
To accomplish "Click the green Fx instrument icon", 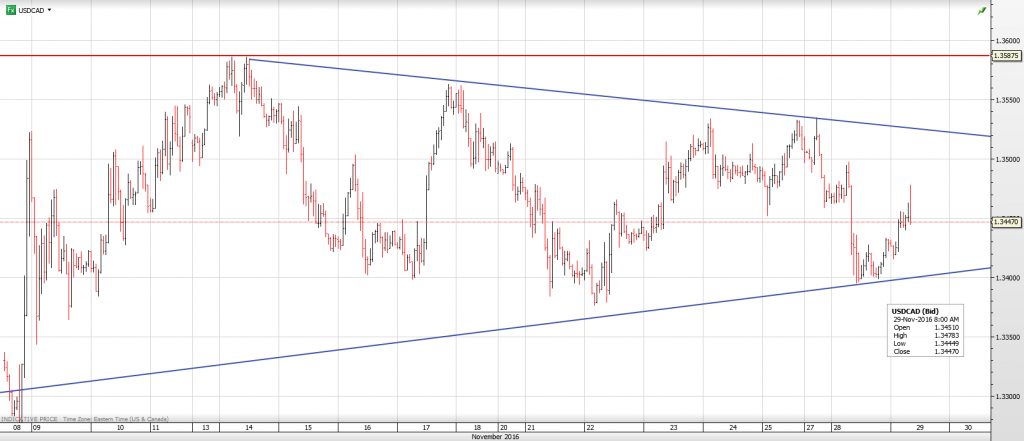I will pyautogui.click(x=10, y=9).
